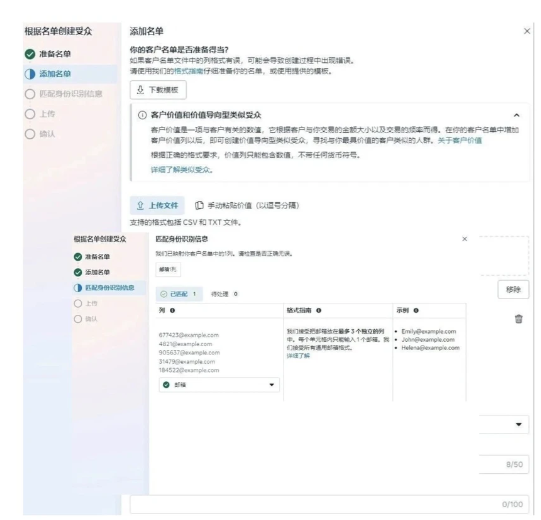Go to 上传 step in the back window sidebar
The image size is (541, 520).
40,114
